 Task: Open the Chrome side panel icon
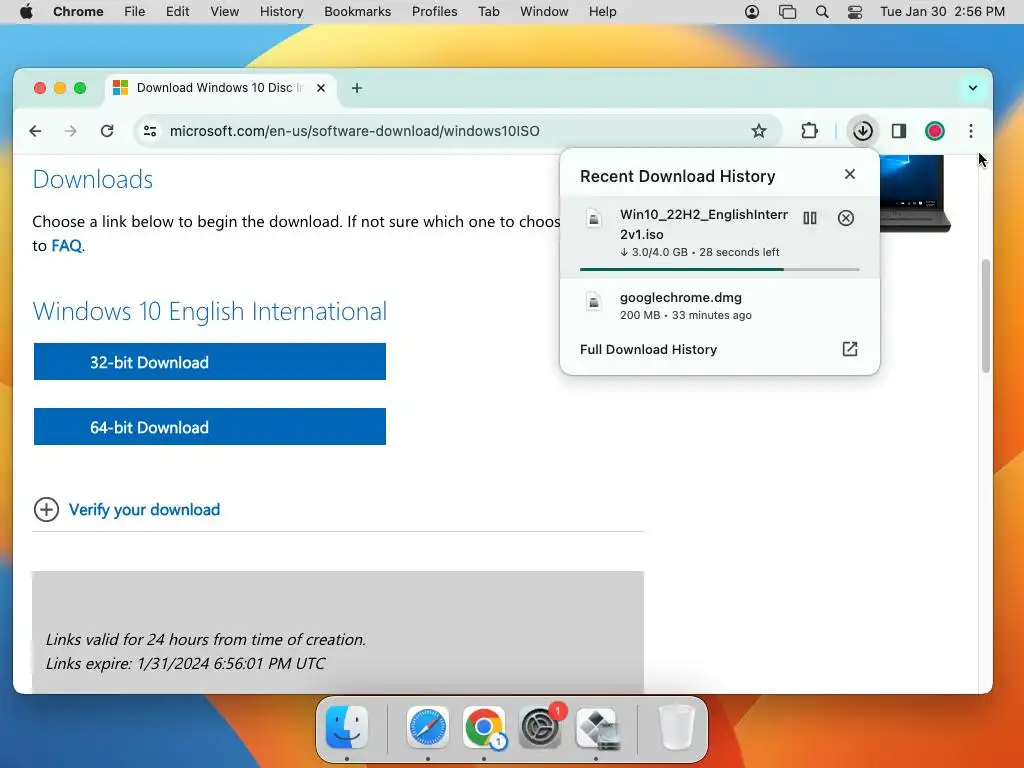point(899,131)
